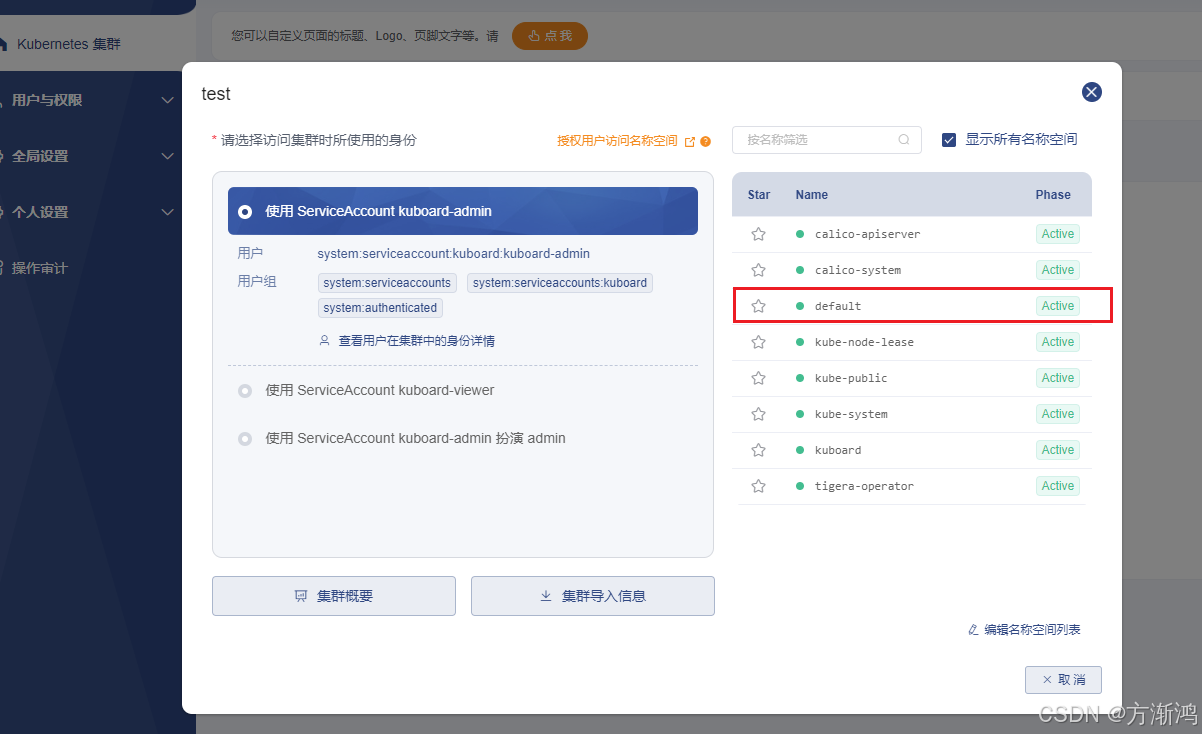The width and height of the screenshot is (1202, 734).
Task: Click Active tag of kuboard row
Action: (x=1058, y=450)
